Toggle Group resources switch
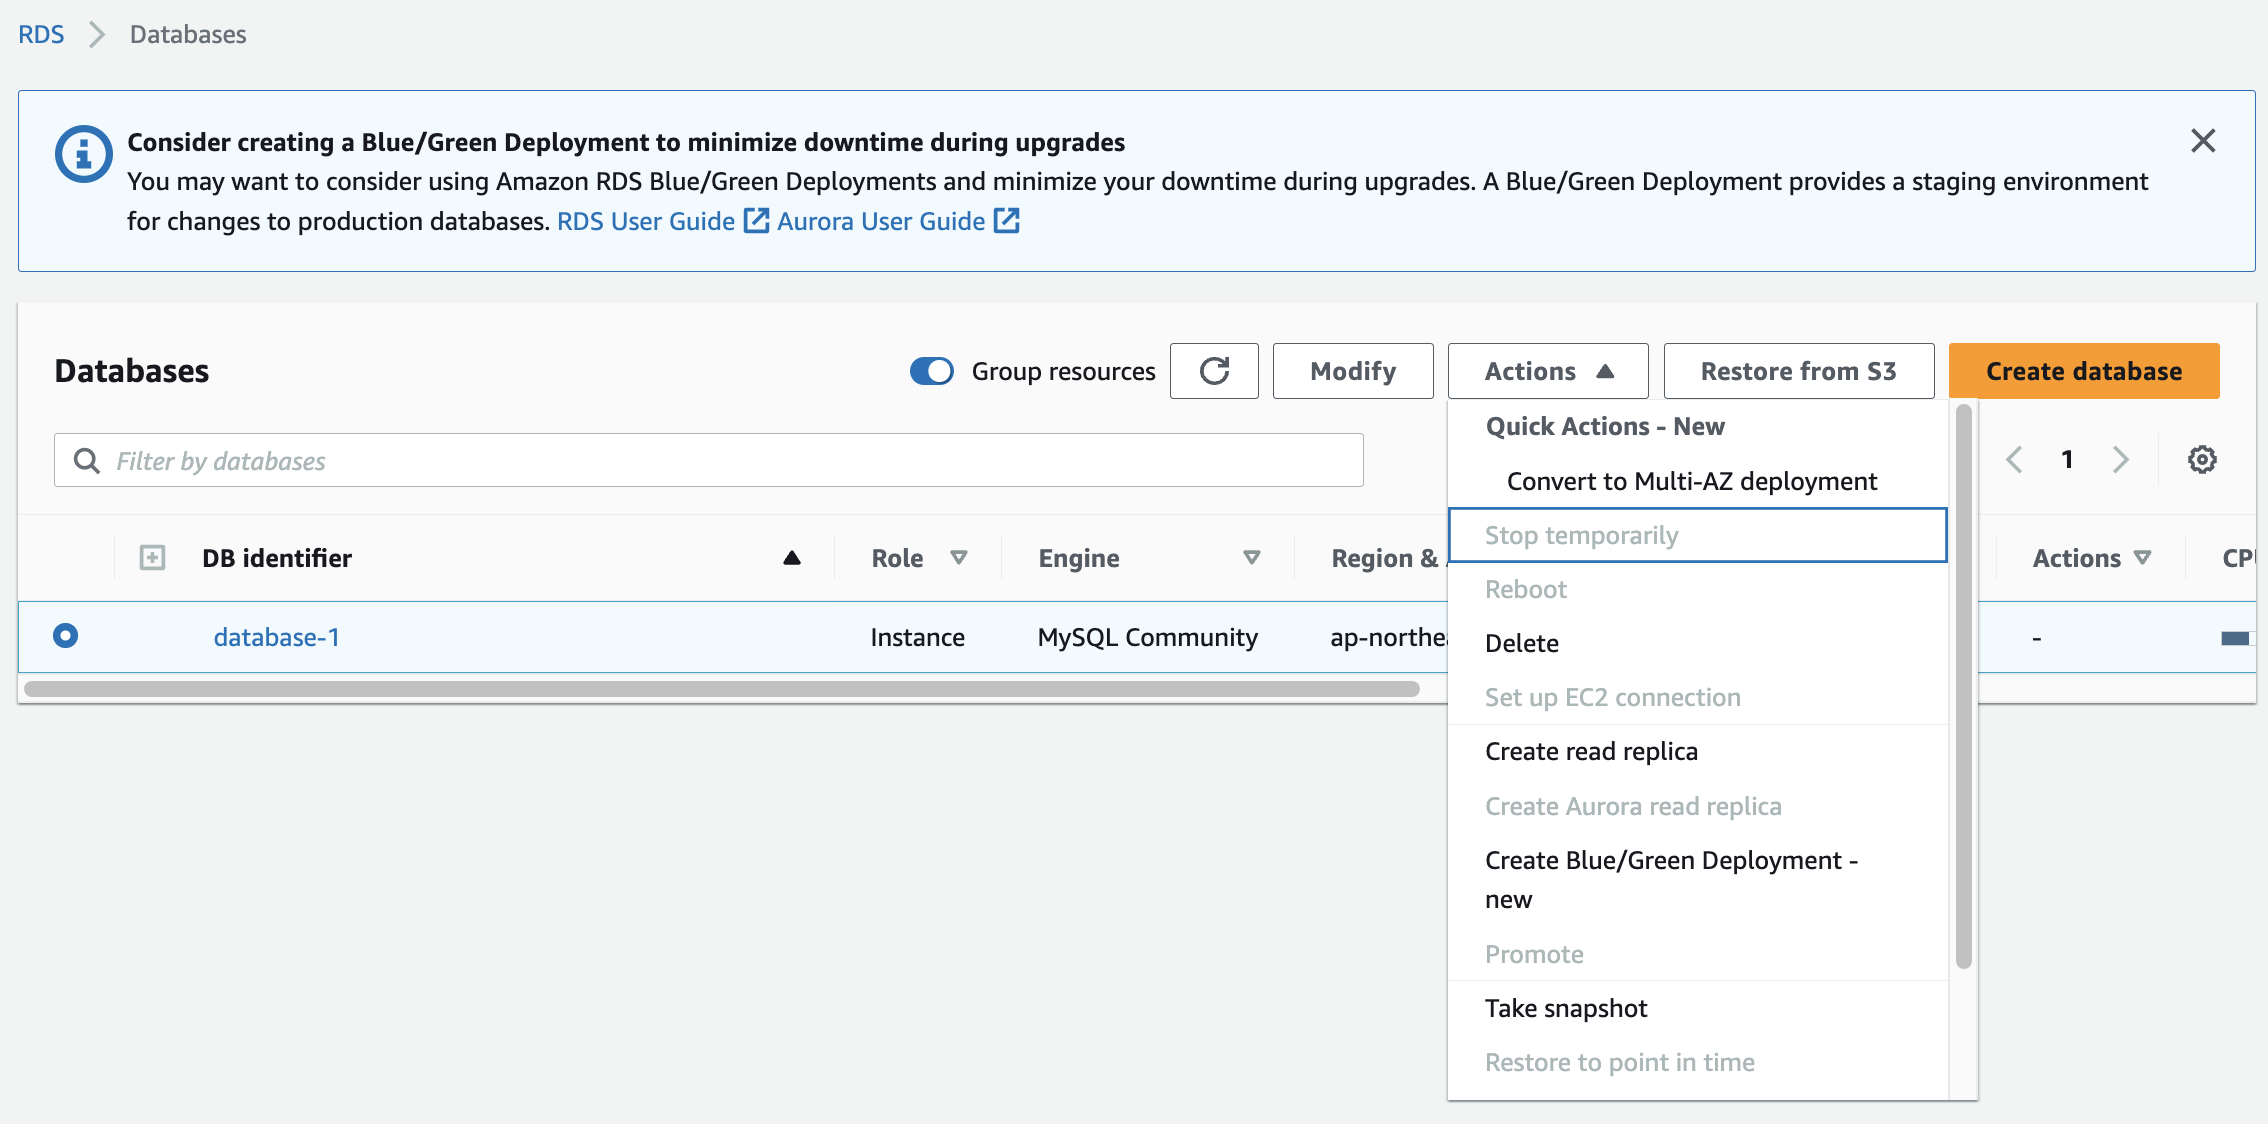The height and width of the screenshot is (1124, 2268). tap(931, 371)
